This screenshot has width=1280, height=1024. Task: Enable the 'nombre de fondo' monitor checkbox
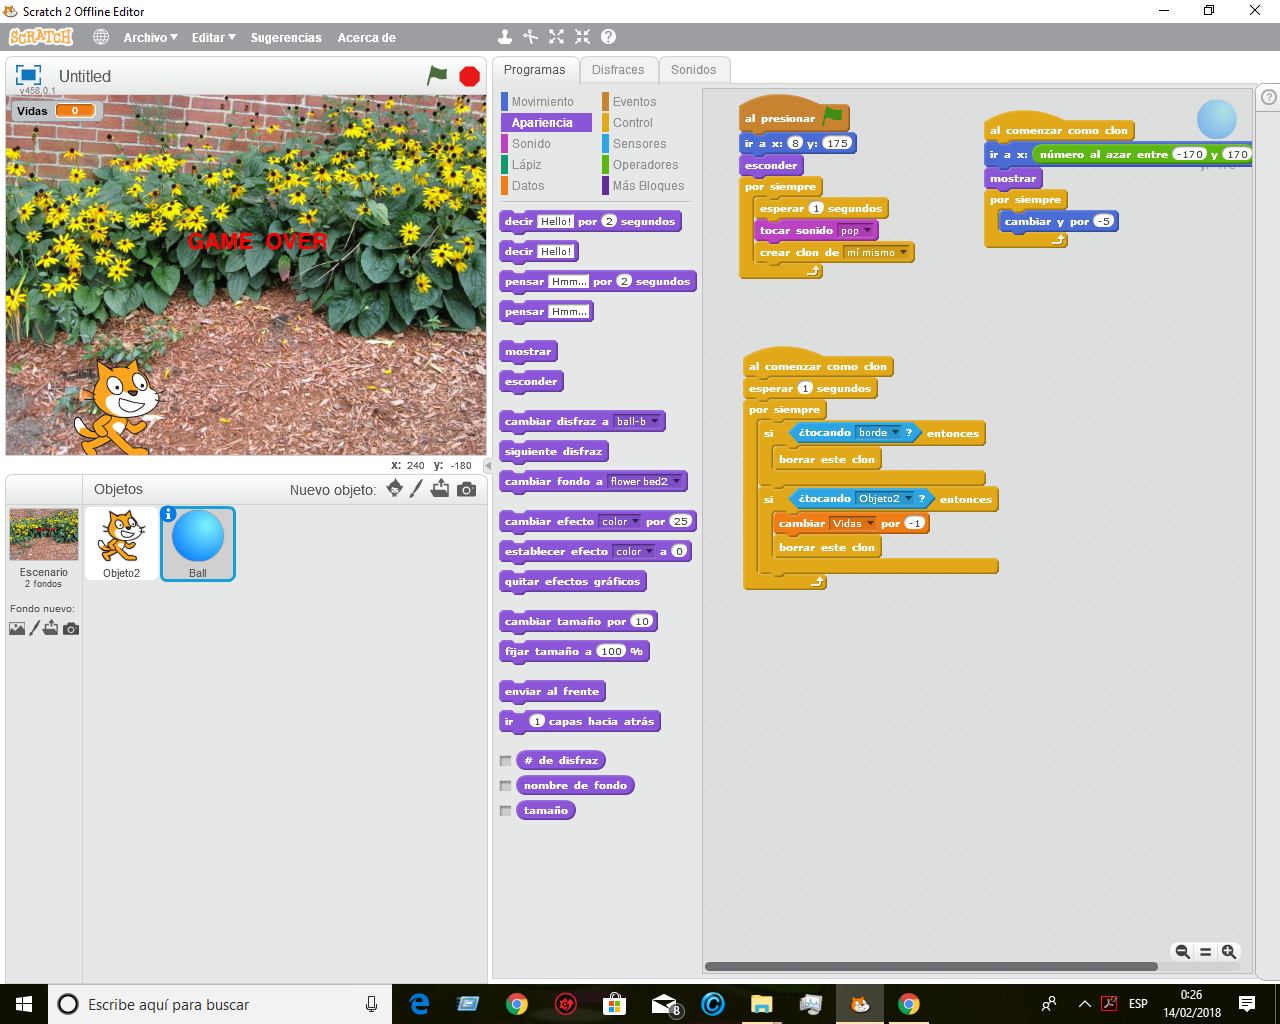(506, 785)
